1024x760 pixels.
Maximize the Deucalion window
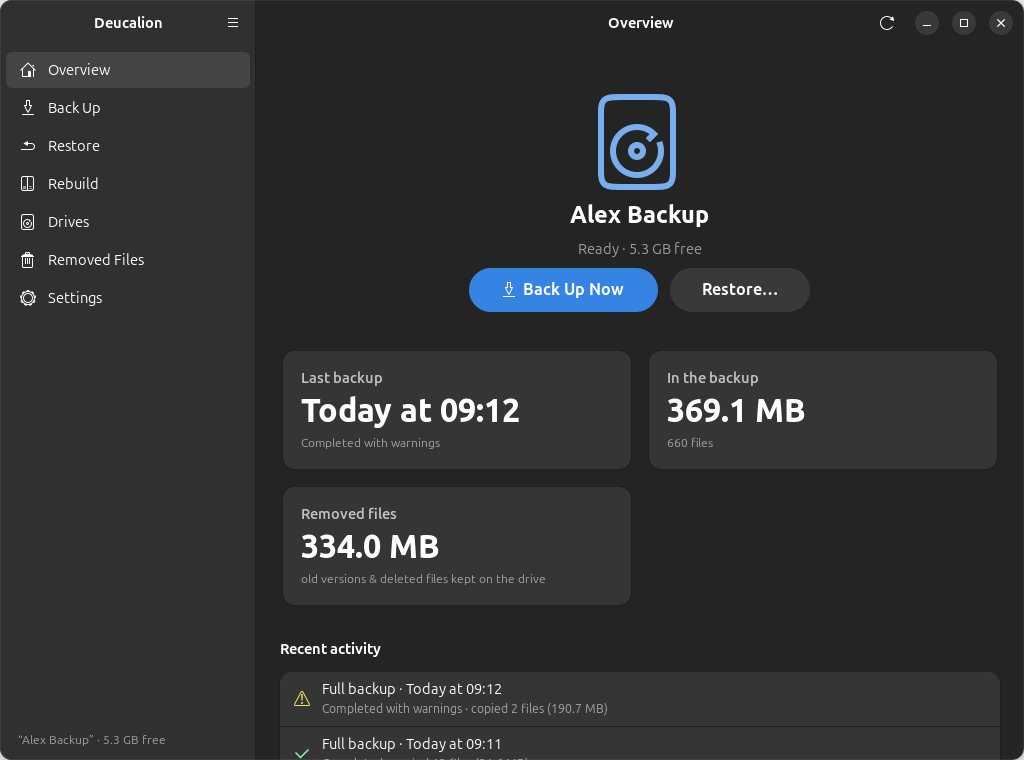click(964, 23)
